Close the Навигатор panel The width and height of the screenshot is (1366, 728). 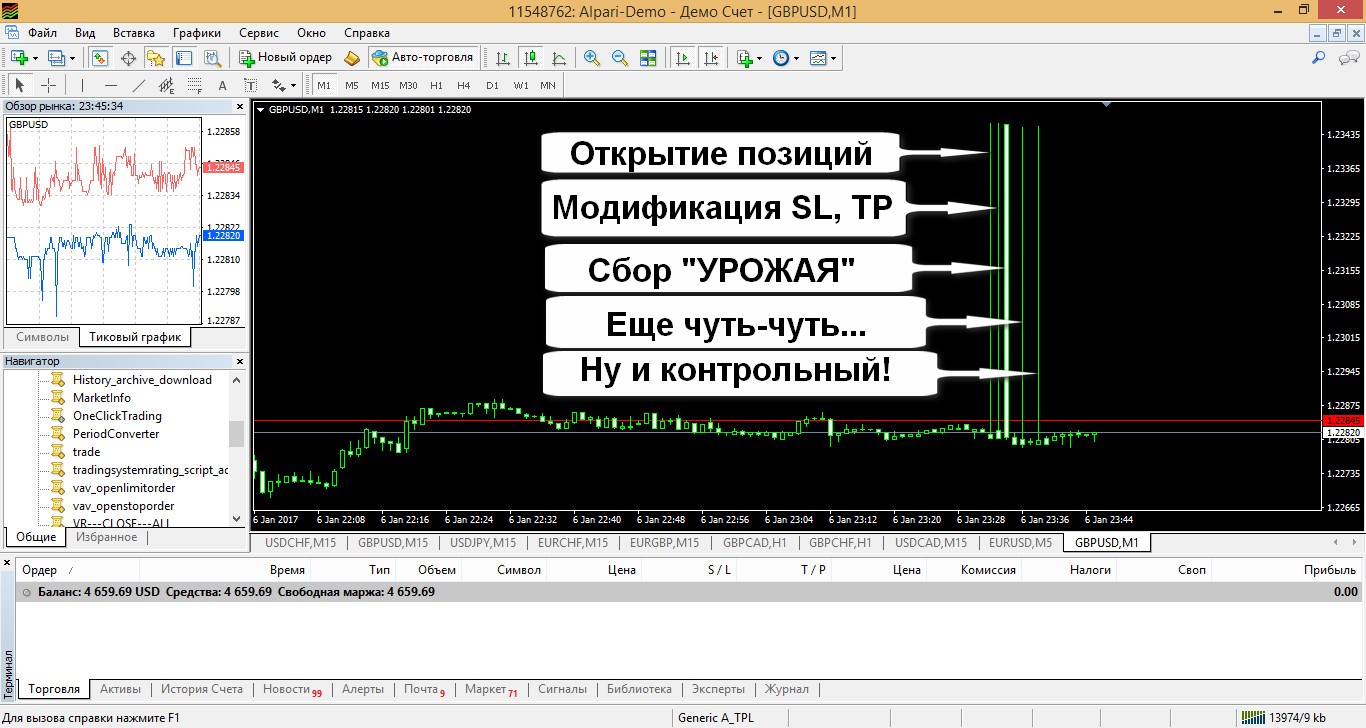pos(240,361)
